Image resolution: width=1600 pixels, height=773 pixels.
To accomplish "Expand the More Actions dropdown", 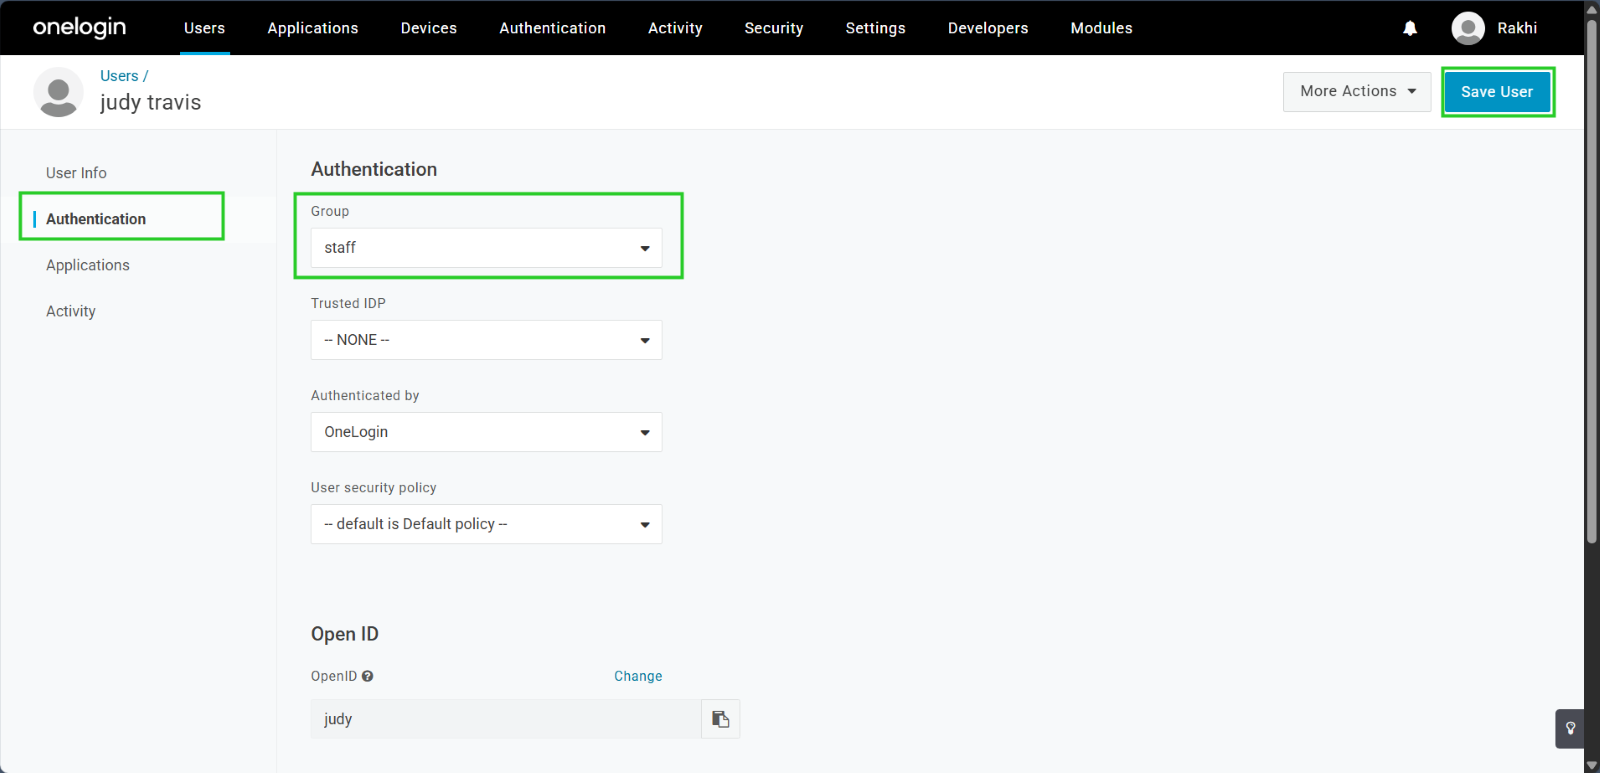I will click(1357, 91).
